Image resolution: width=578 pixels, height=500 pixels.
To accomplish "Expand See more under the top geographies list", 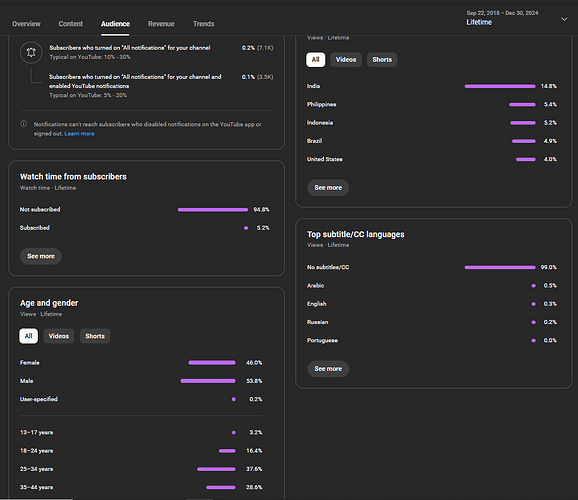I will (x=328, y=188).
